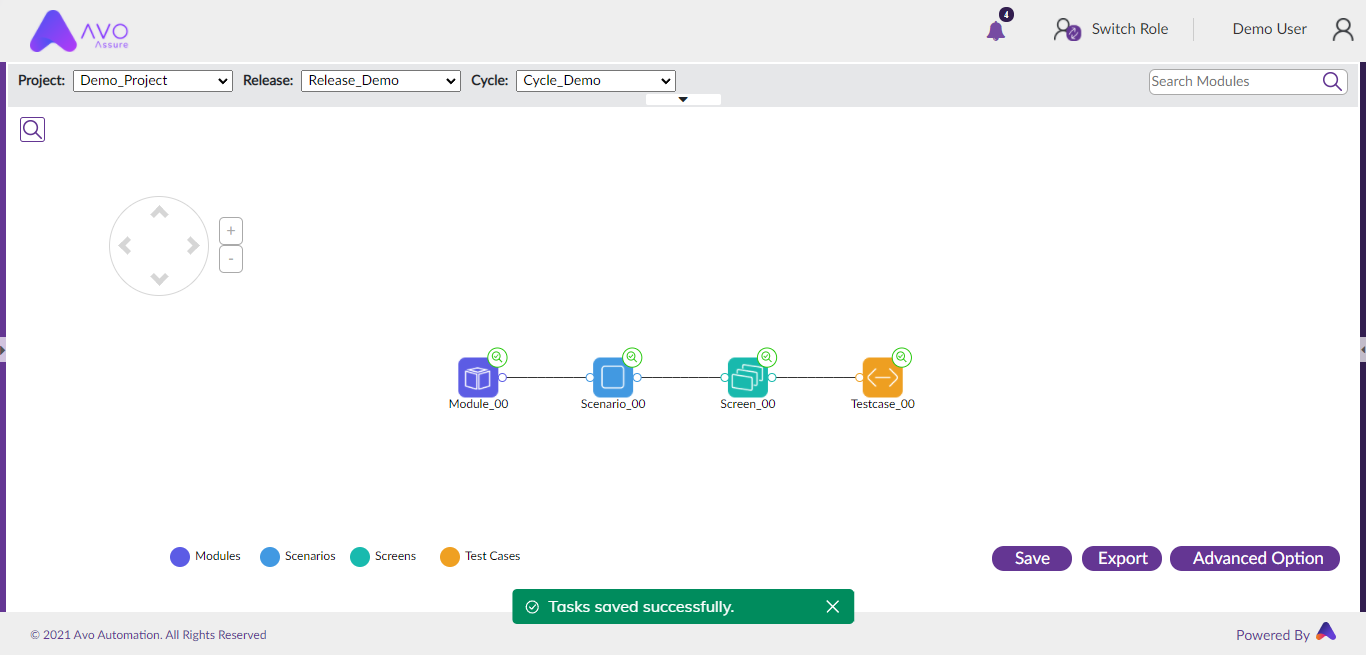1366x655 pixels.
Task: Click the green task badge on Testcase_00
Action: click(x=902, y=357)
